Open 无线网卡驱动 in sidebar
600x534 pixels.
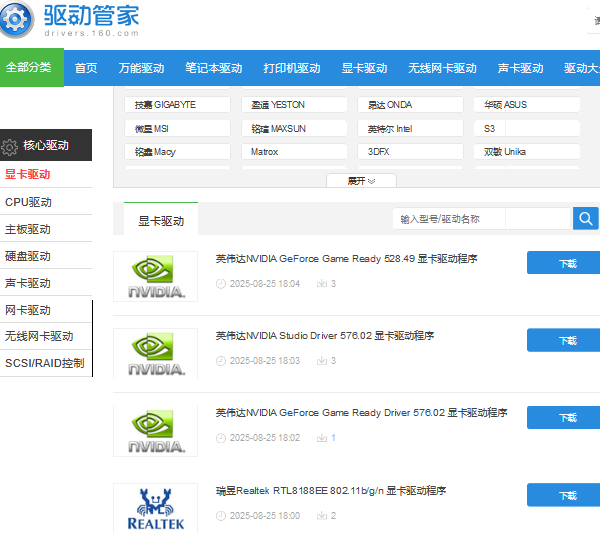pyautogui.click(x=39, y=337)
